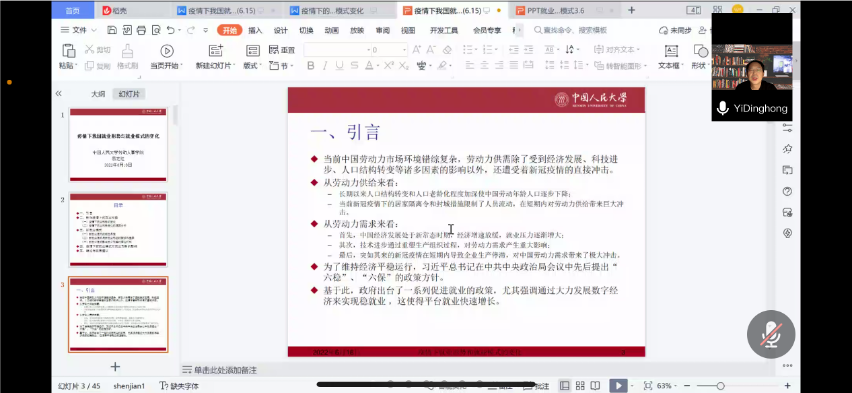852x393 pixels.
Task: Click the missing fonts (缺失字体) indicator
Action: [x=179, y=386]
